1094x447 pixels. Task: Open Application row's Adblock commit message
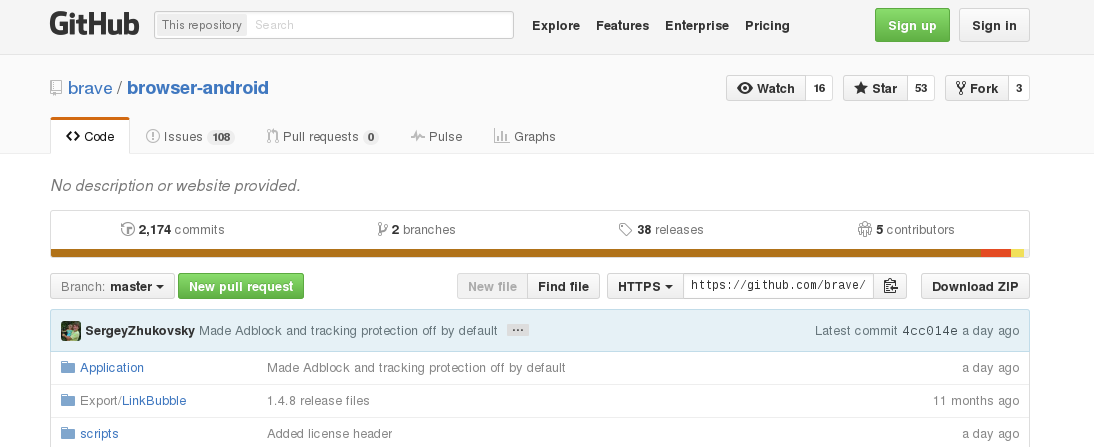(416, 368)
